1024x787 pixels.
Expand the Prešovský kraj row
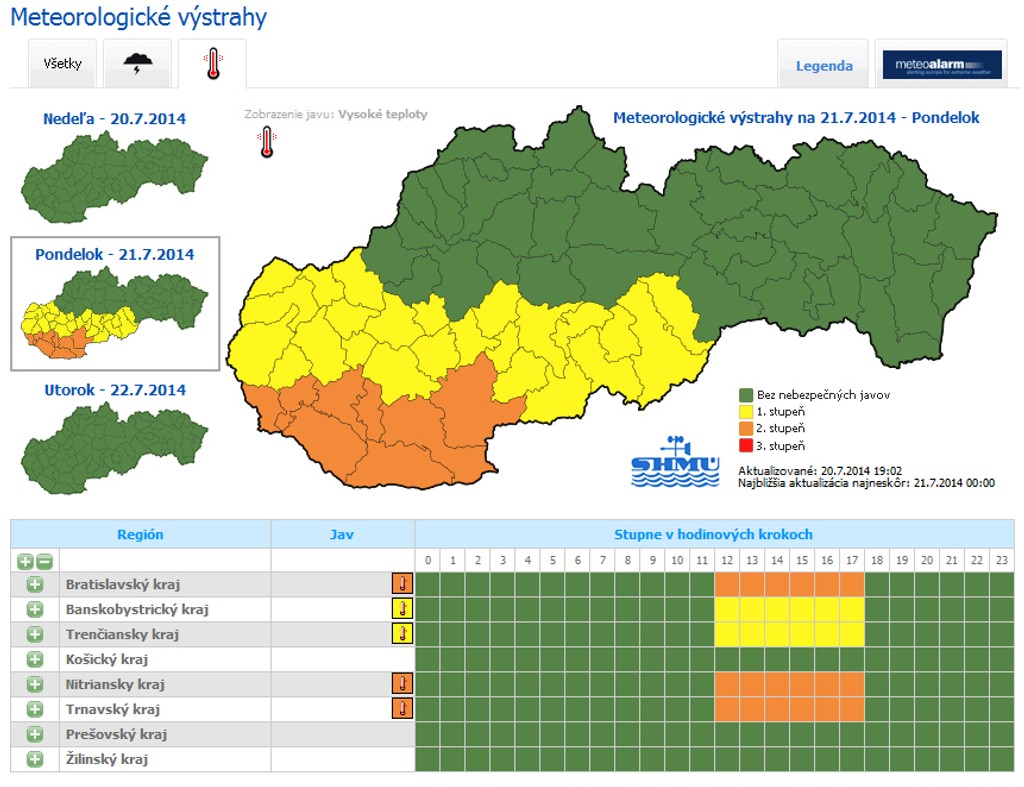[35, 734]
